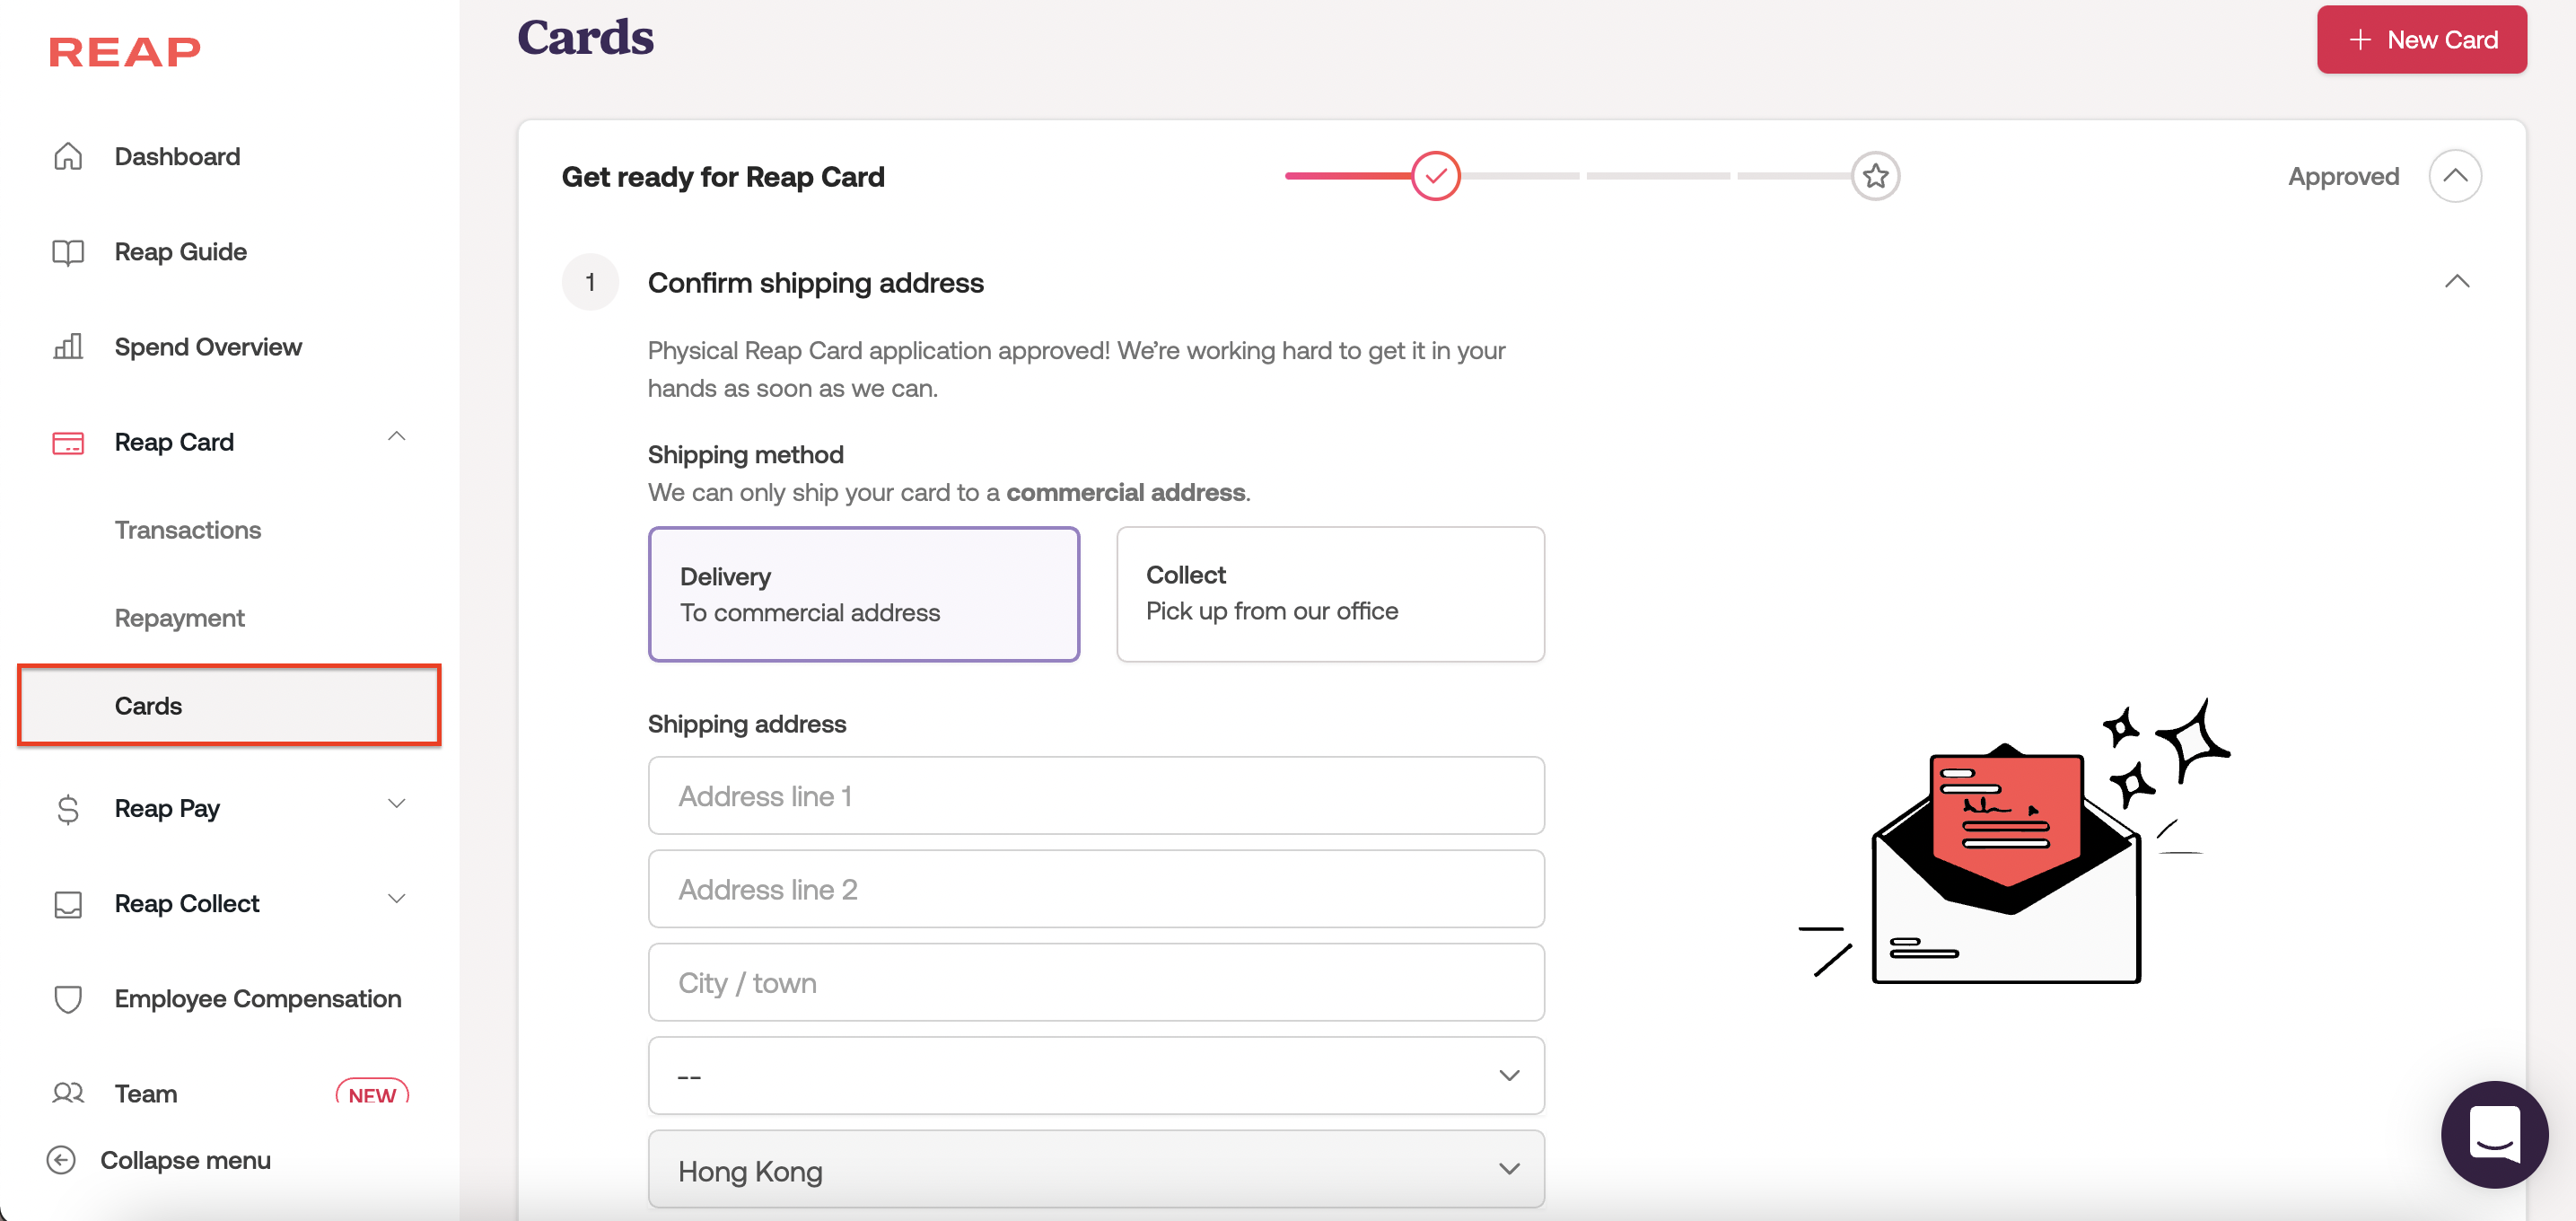Click the Team people icon
The width and height of the screenshot is (2576, 1221).
pyautogui.click(x=68, y=1093)
